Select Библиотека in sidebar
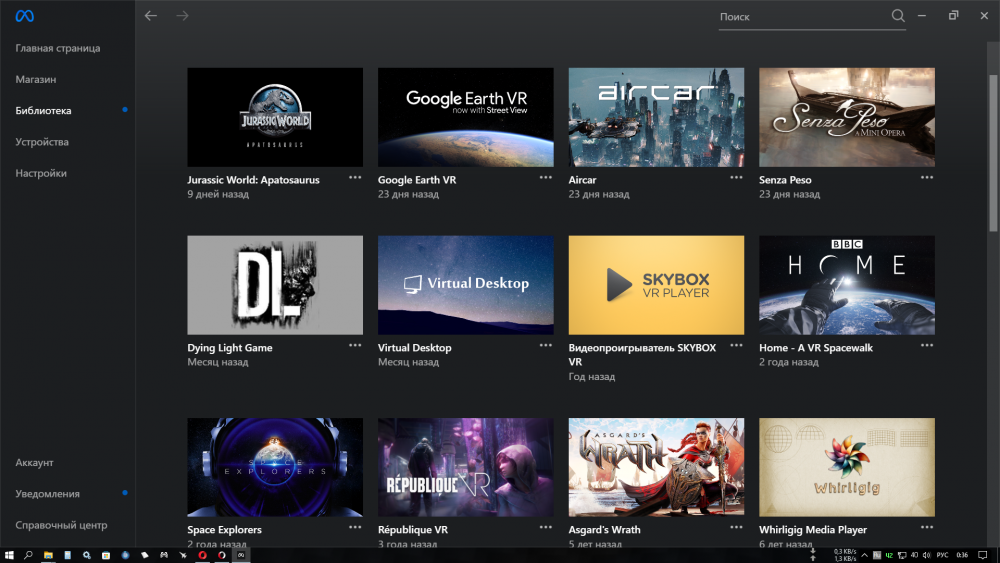Viewport: 1000px width, 563px height. [x=43, y=111]
